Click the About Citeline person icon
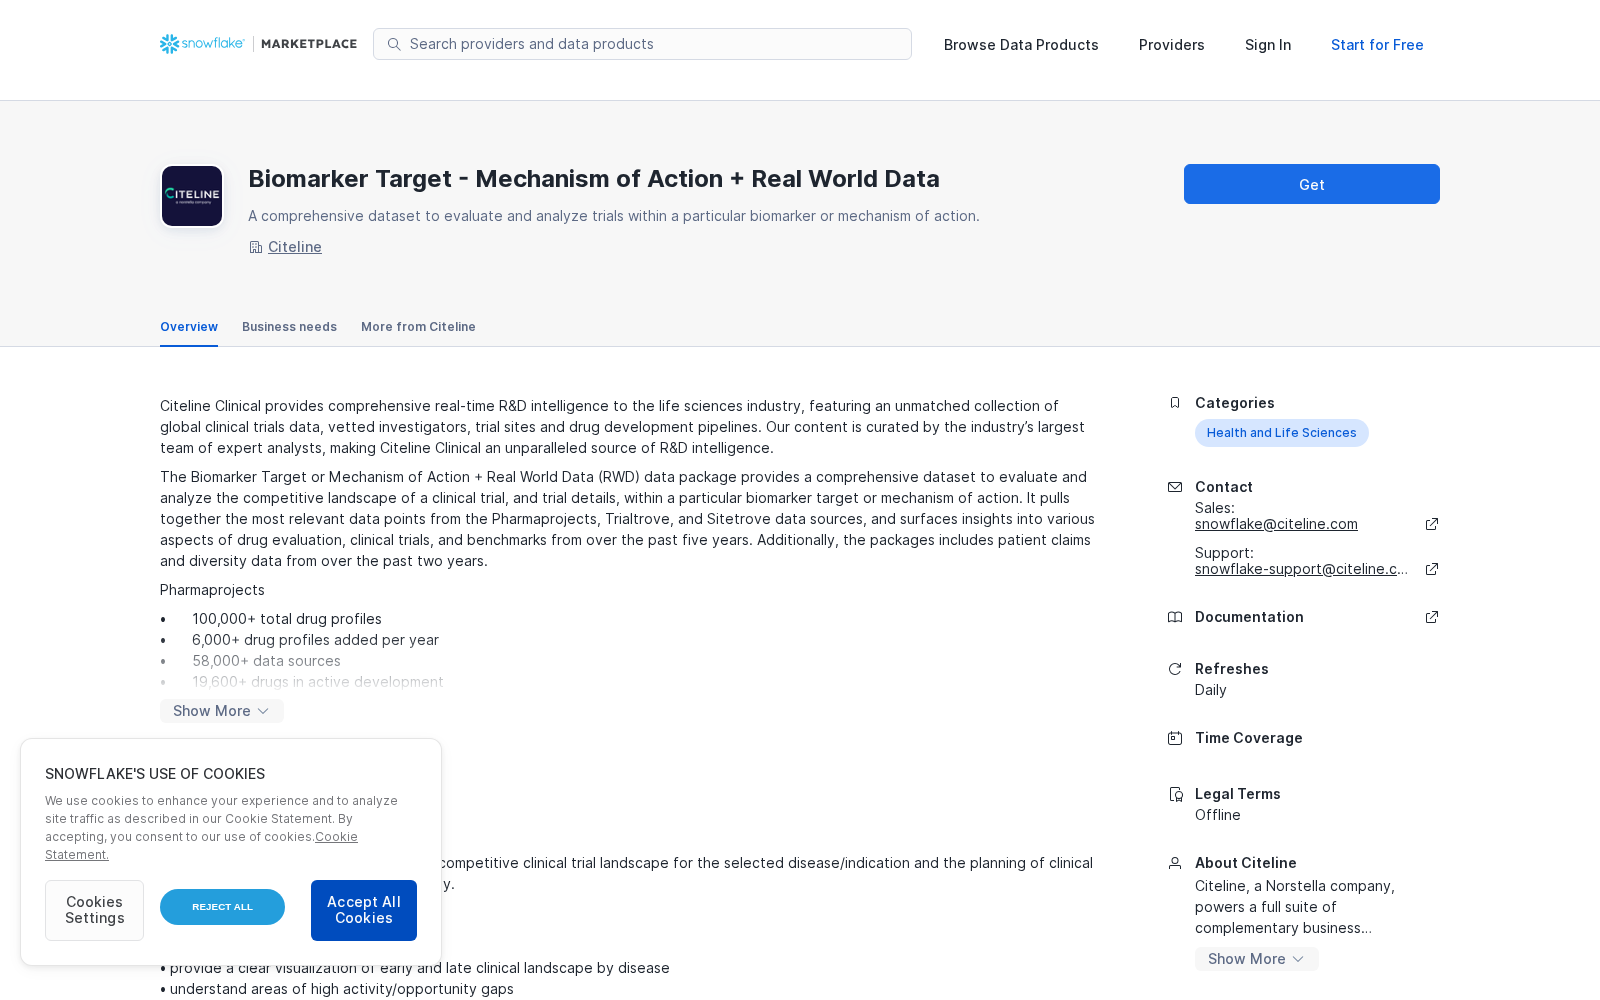This screenshot has height=1000, width=1600. [x=1175, y=863]
